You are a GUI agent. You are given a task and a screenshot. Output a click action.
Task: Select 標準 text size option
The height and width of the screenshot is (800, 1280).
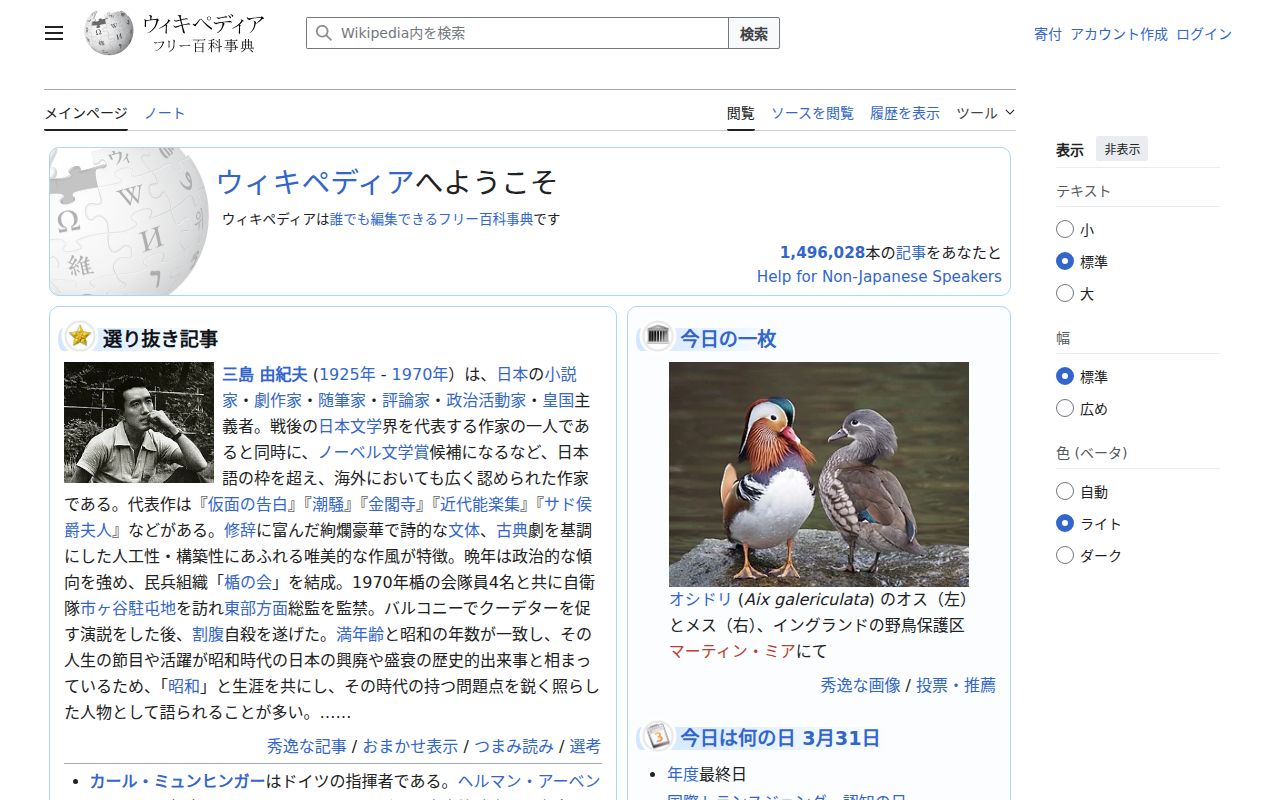[1065, 261]
